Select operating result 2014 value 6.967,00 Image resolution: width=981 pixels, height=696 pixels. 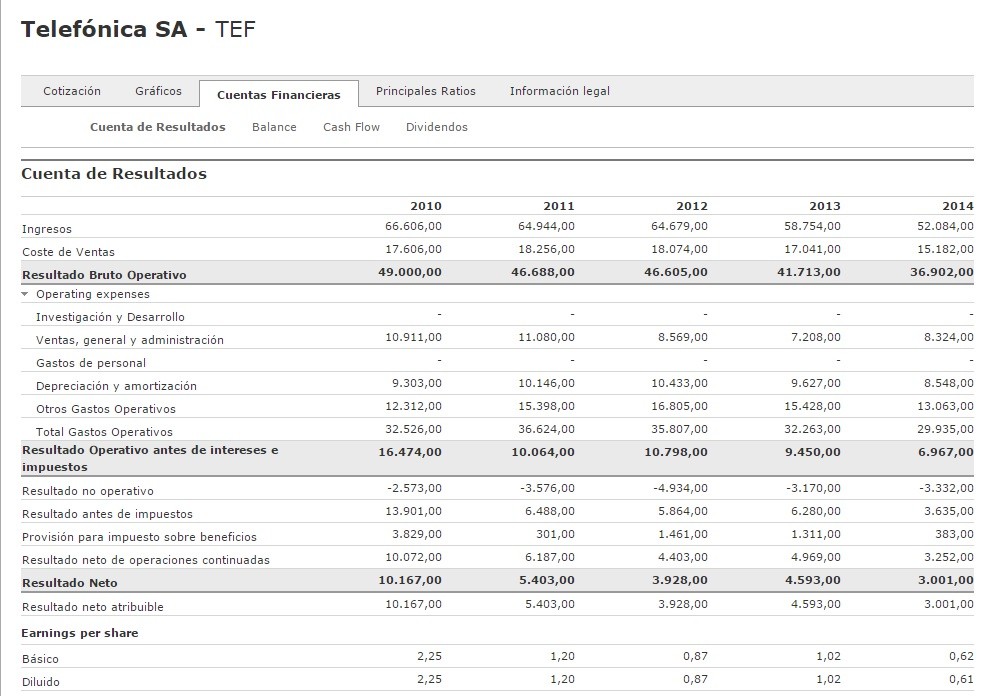(946, 452)
